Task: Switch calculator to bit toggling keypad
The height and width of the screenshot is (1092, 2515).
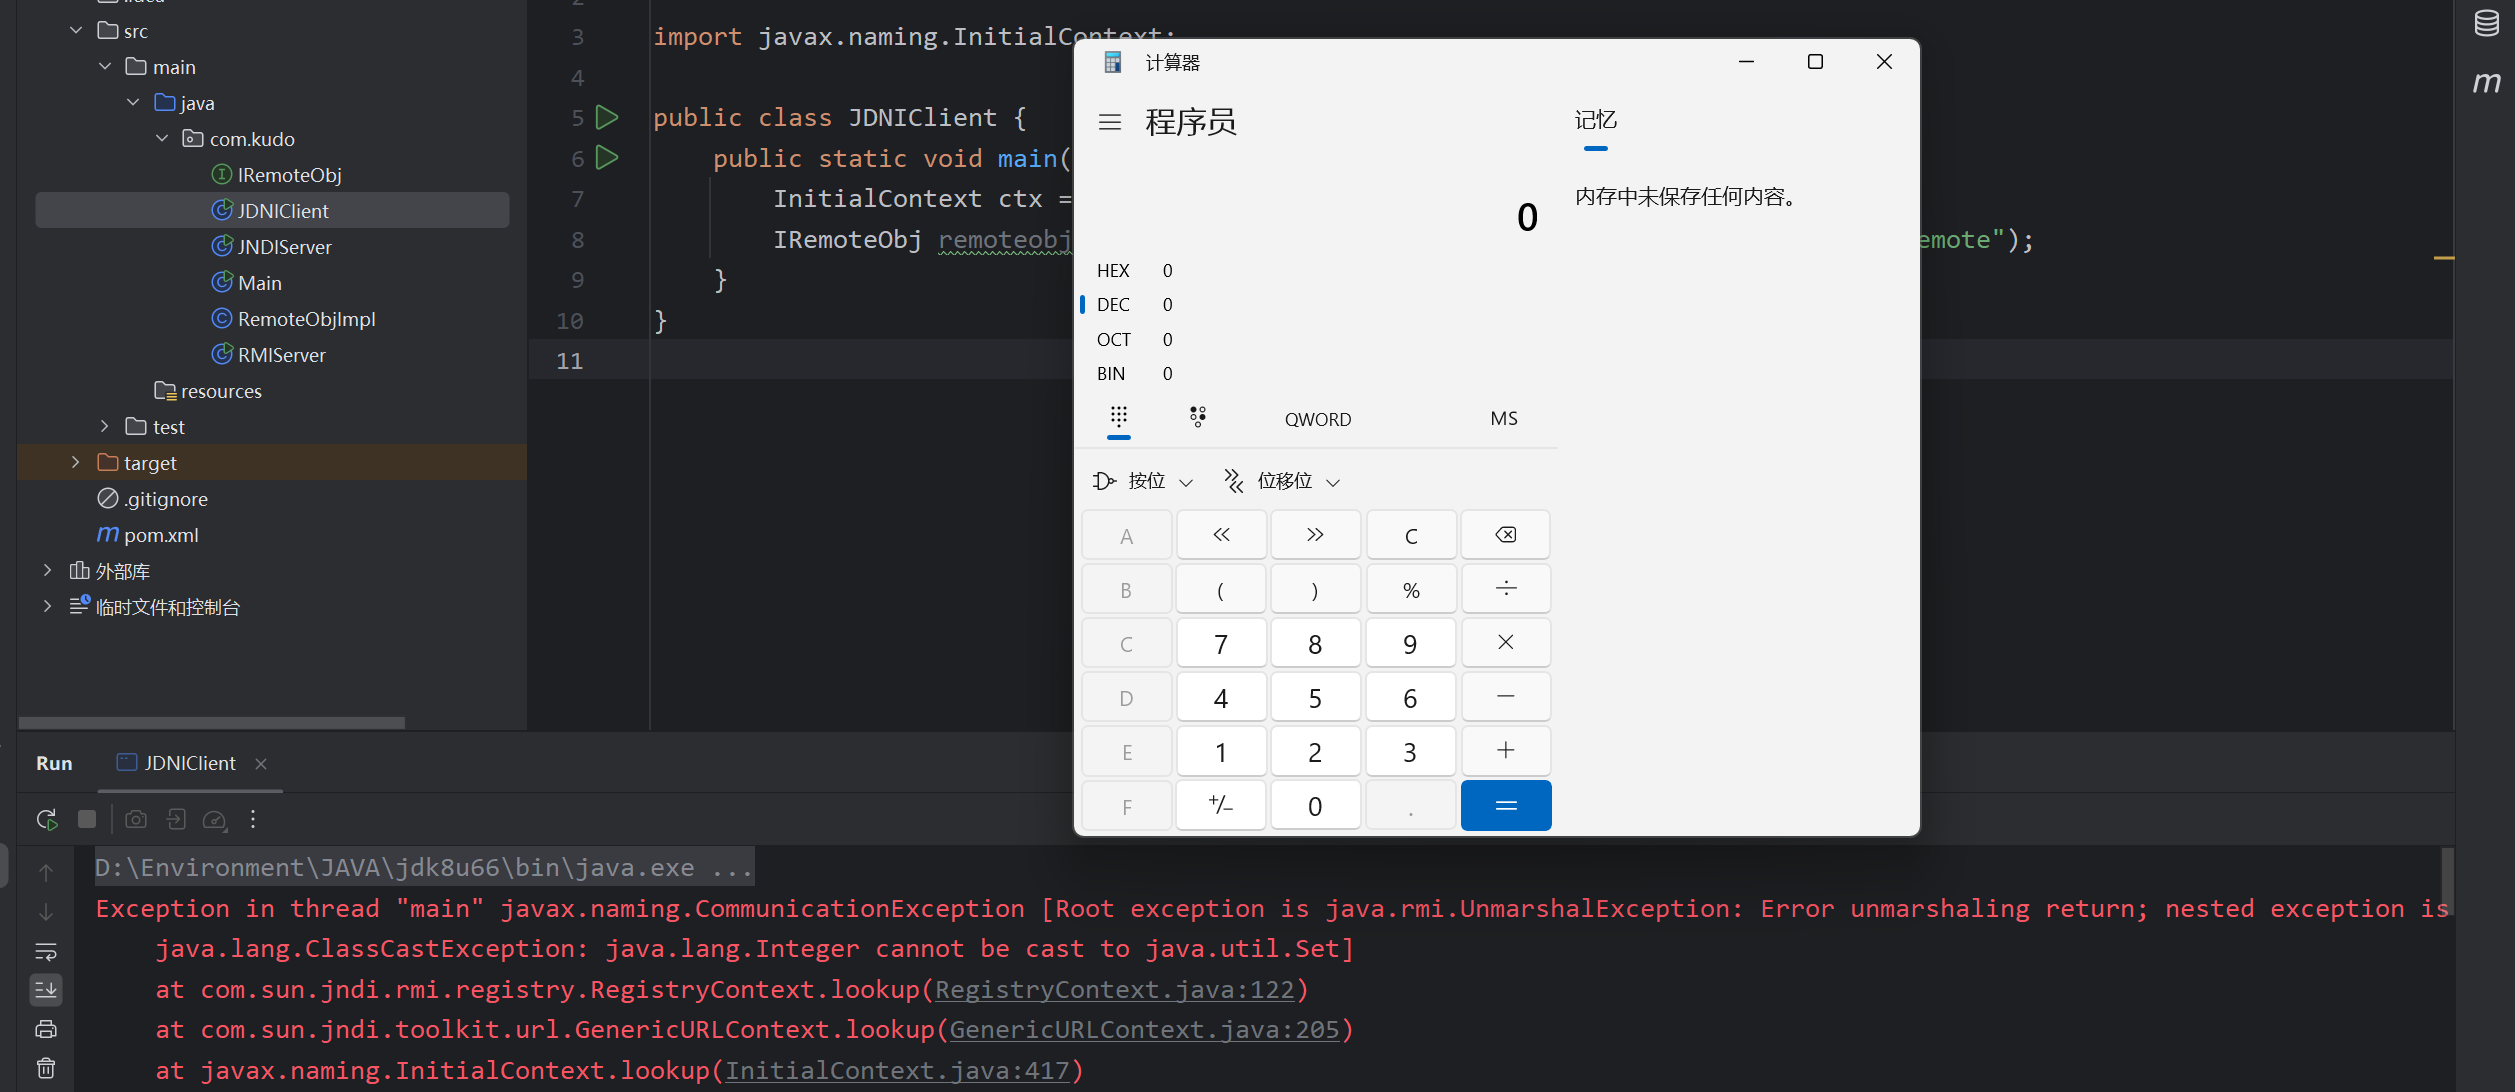Action: click(1198, 417)
